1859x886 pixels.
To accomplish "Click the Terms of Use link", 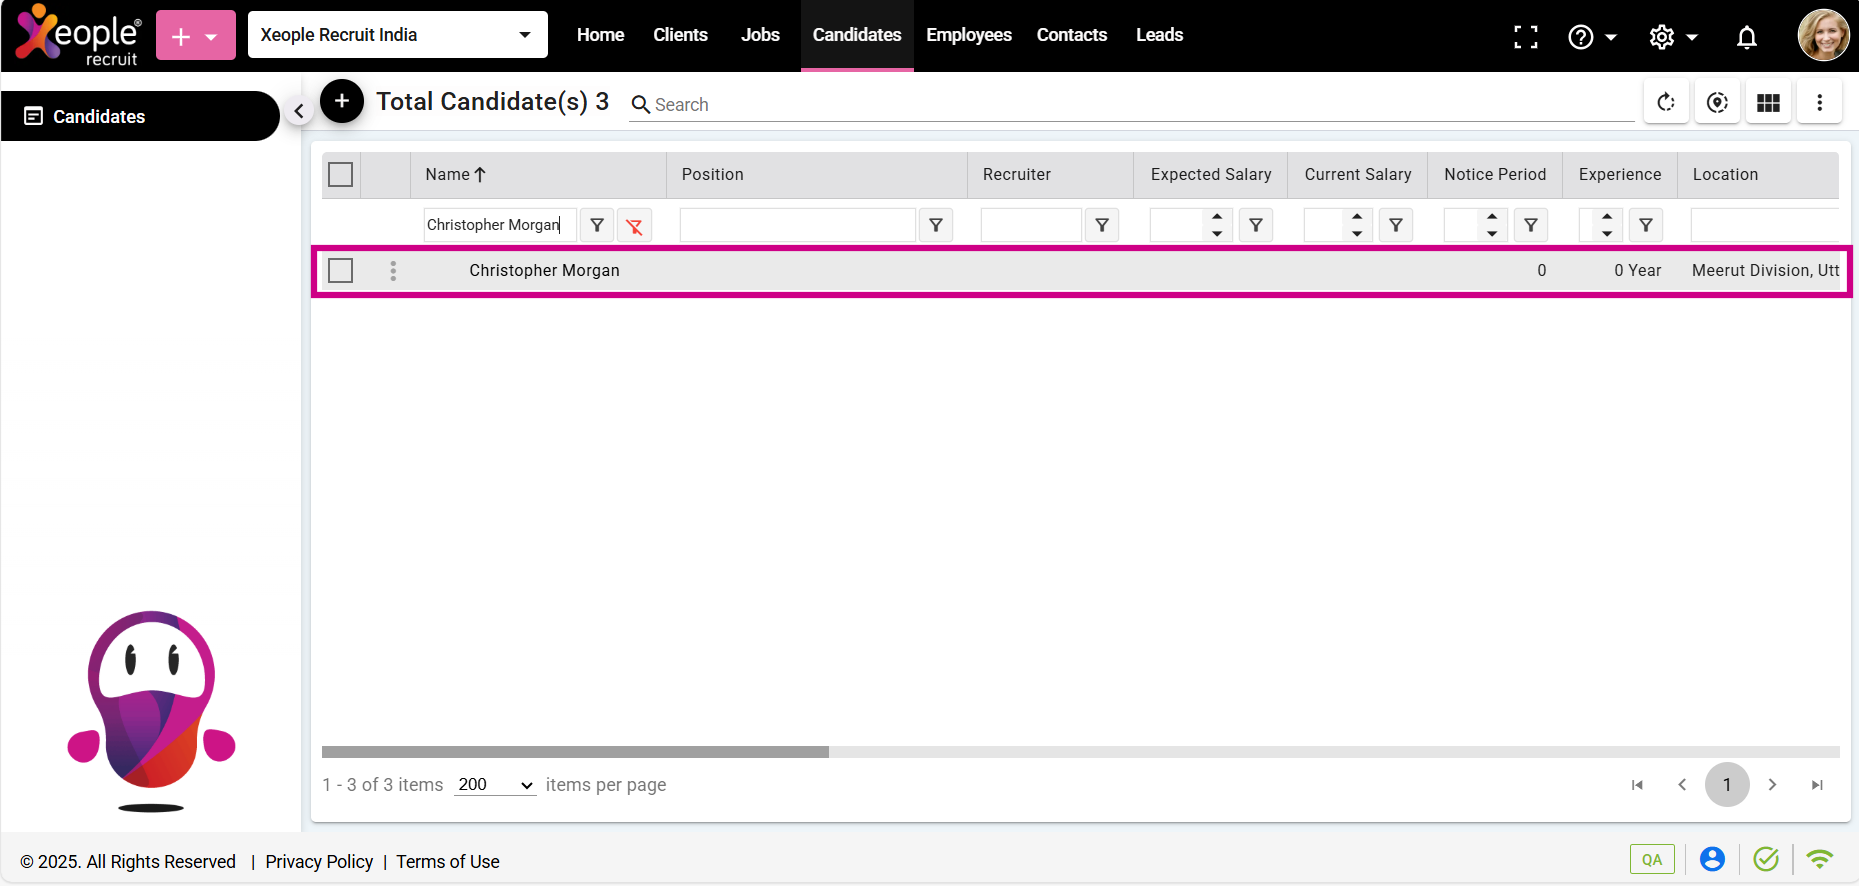I will pos(447,862).
